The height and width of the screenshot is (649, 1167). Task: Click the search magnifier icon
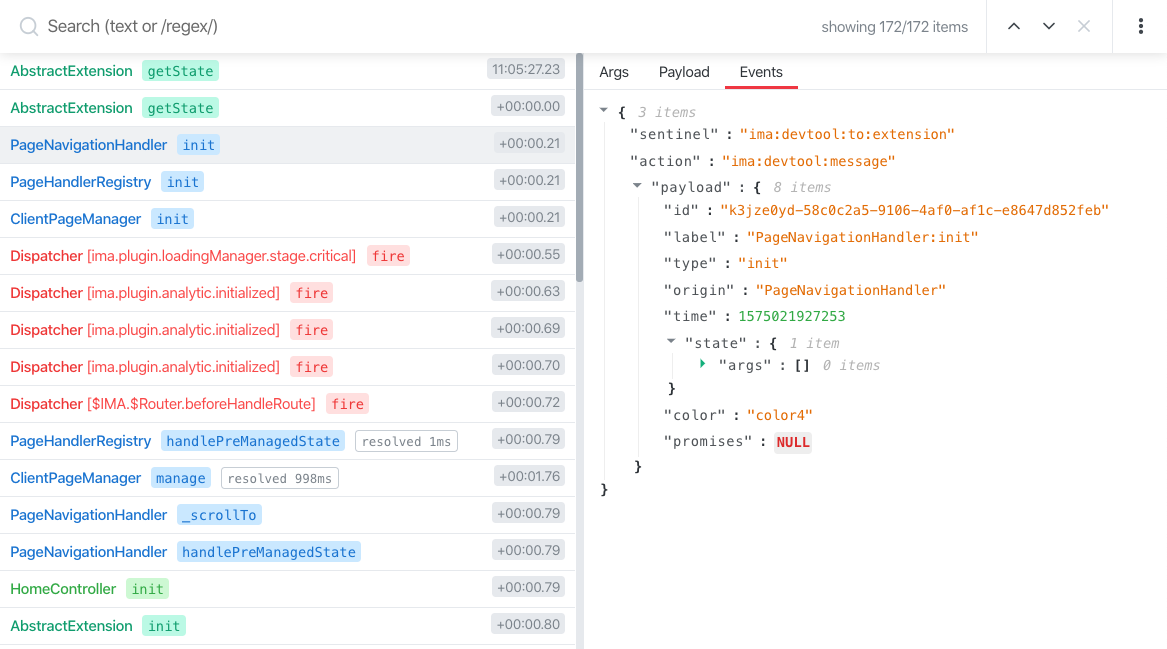click(x=29, y=27)
